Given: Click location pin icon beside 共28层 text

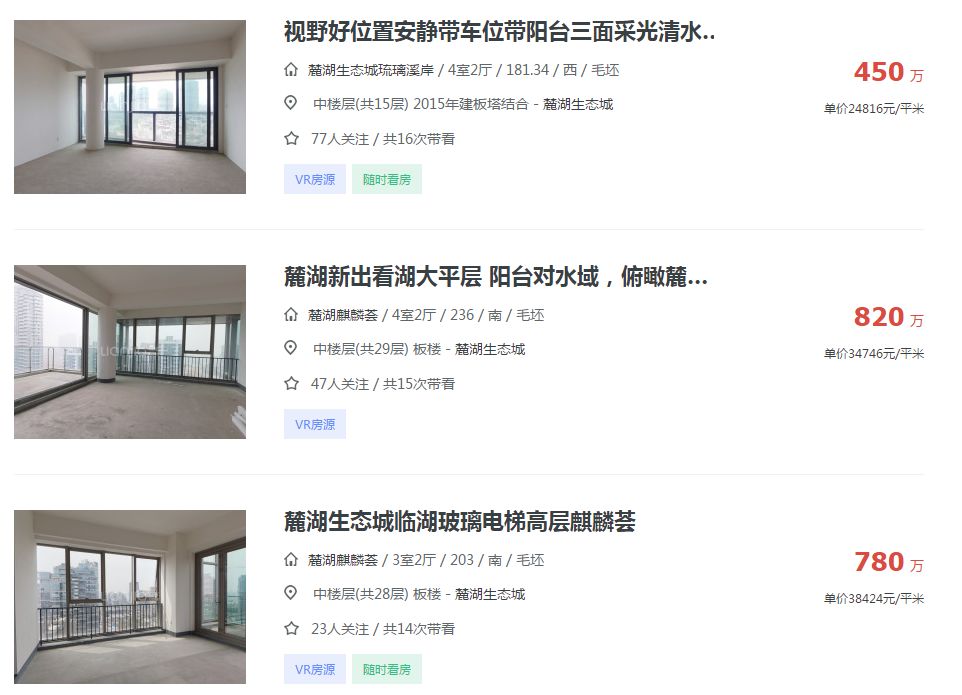Looking at the screenshot, I should pos(291,593).
